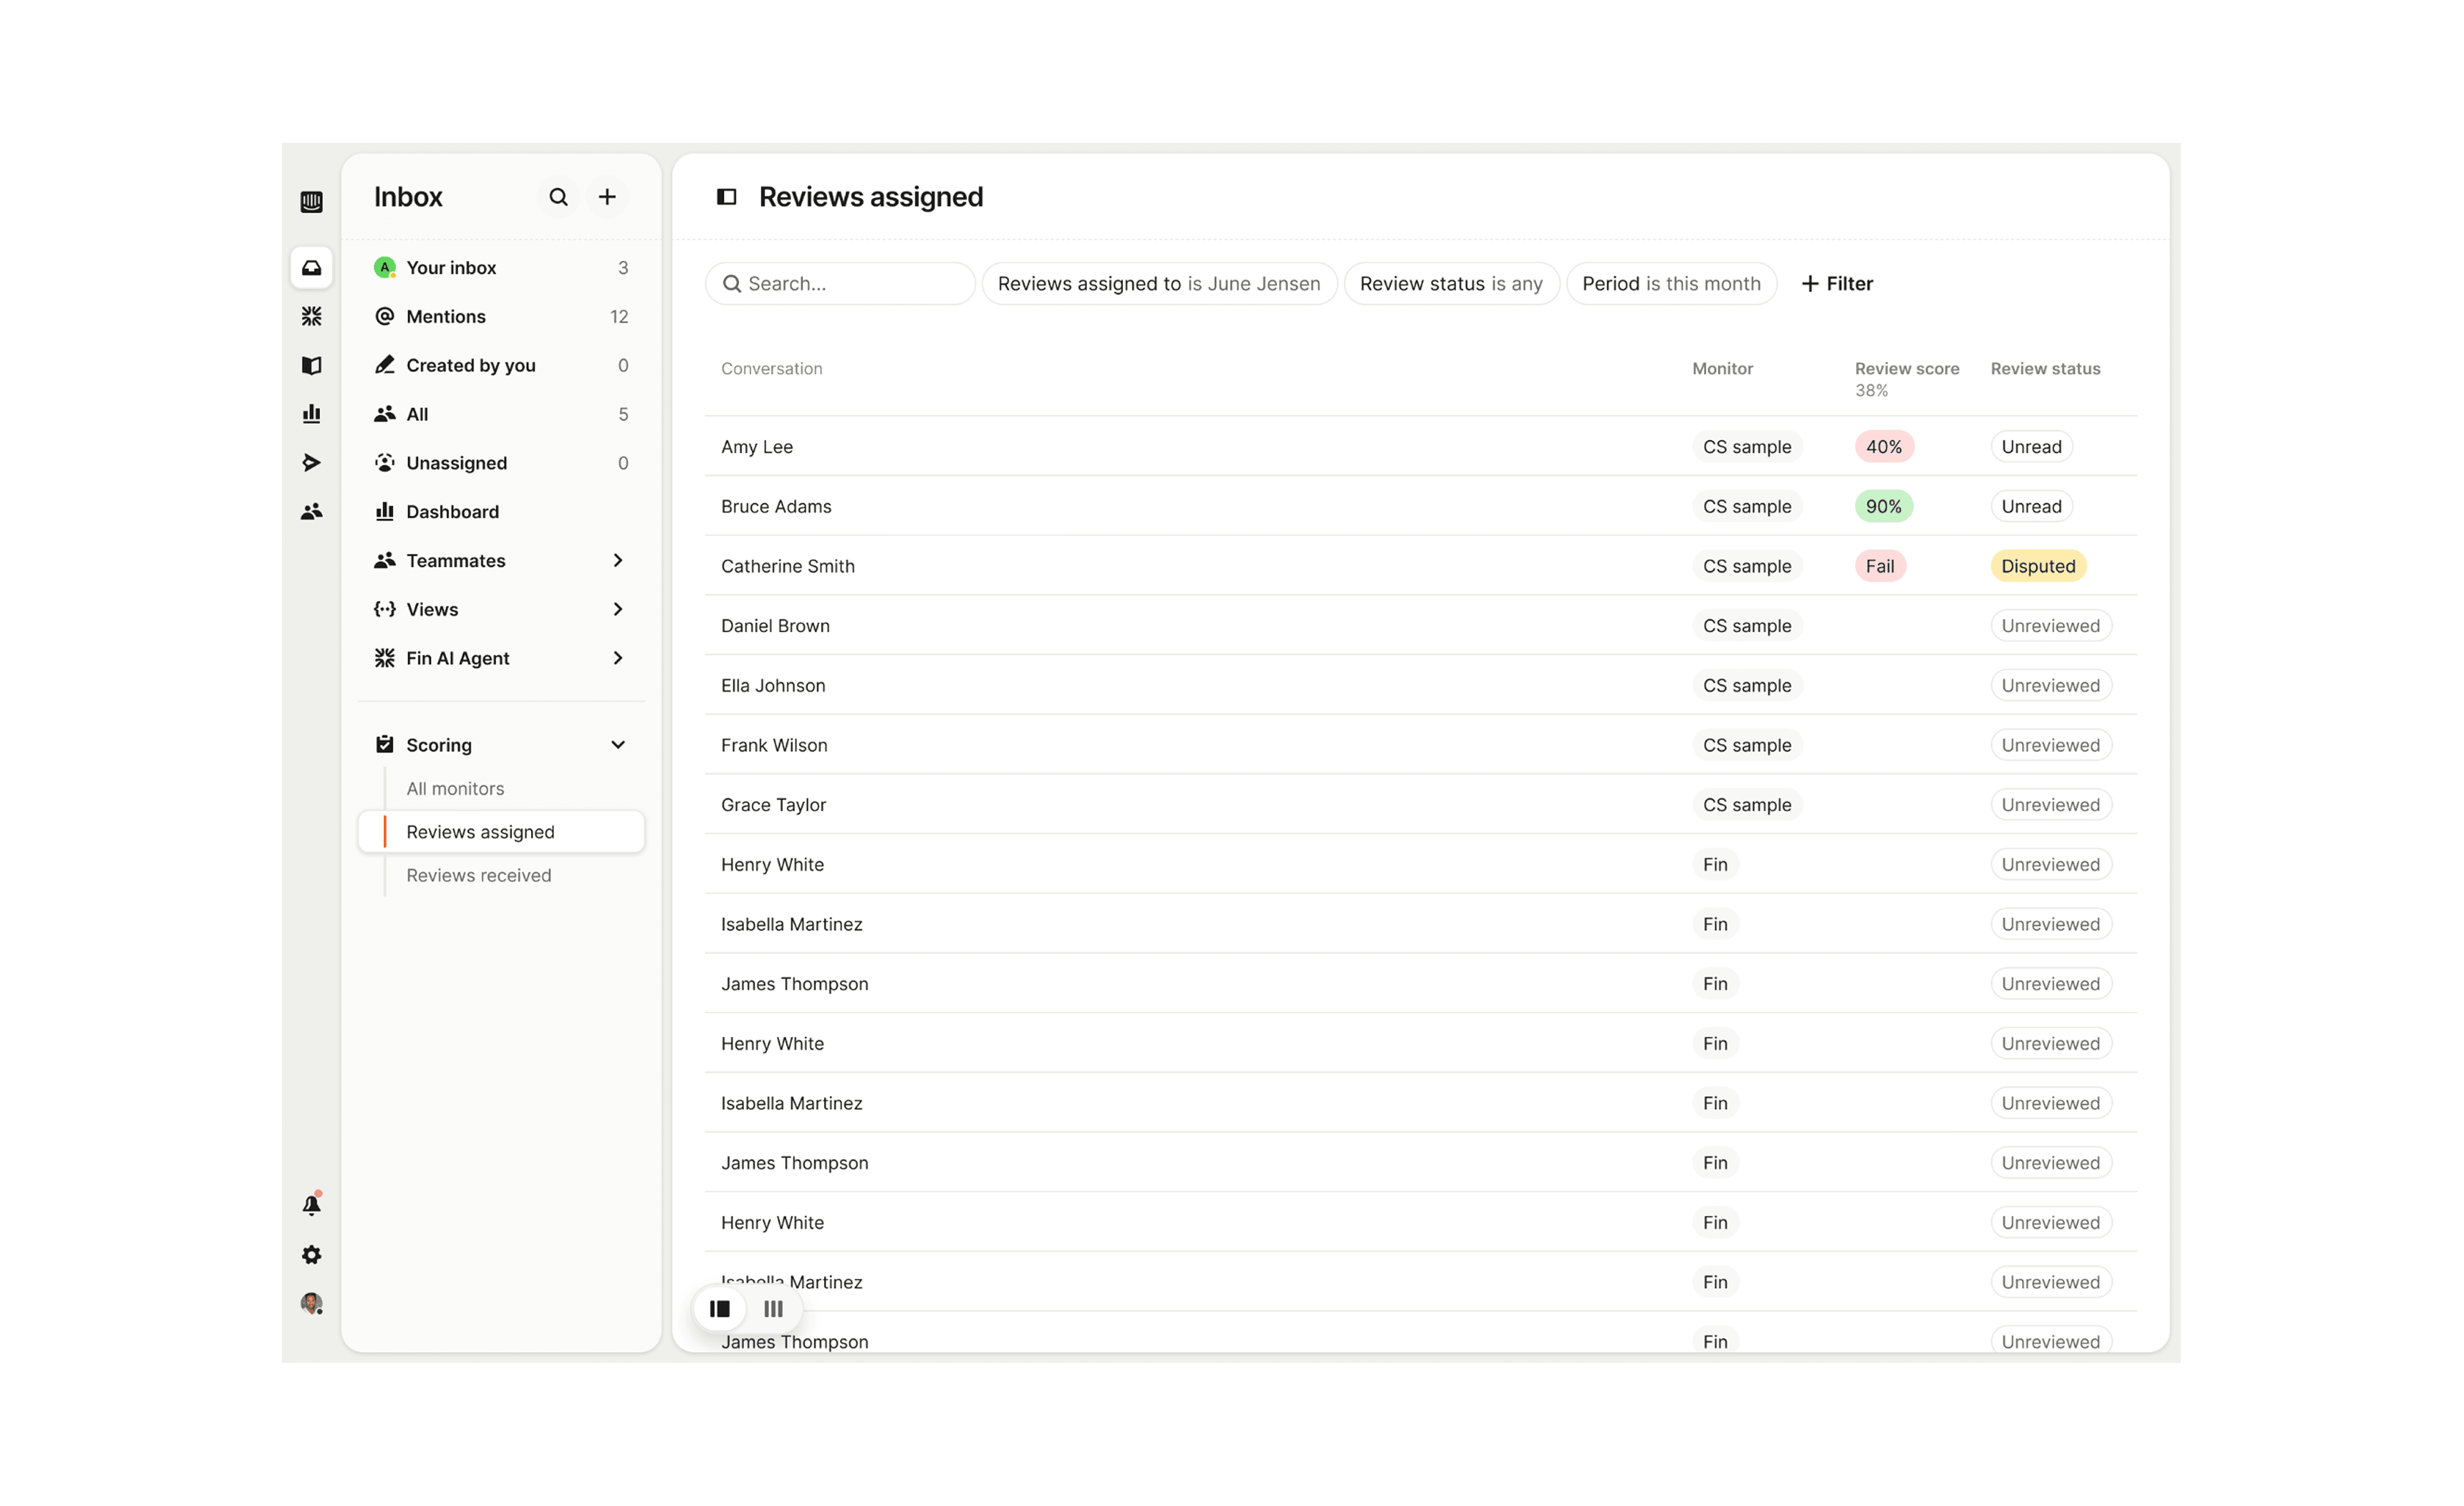Toggle the sidebar panel icon beside Reviews assigned
The height and width of the screenshot is (1506, 2464).
(727, 197)
